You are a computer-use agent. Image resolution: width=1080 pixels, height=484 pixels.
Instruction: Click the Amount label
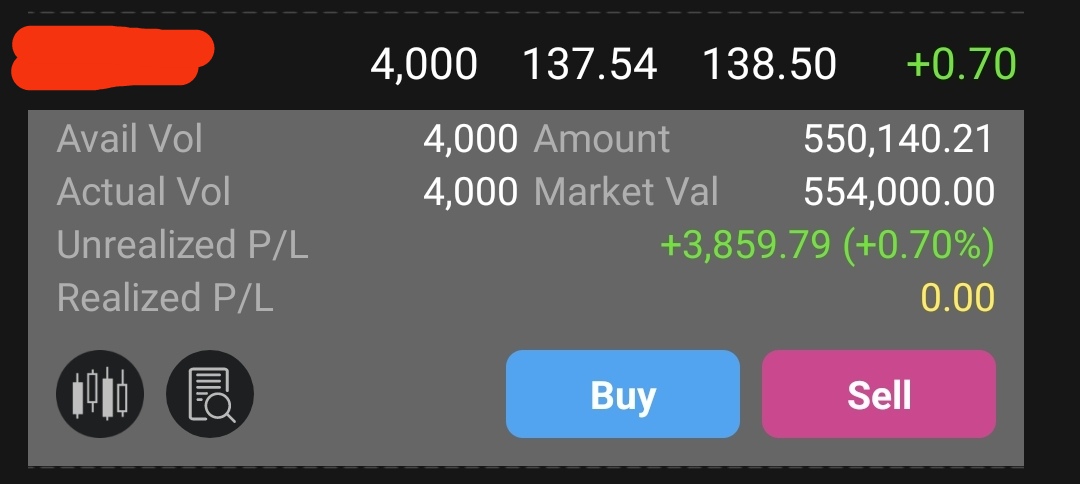(x=601, y=139)
